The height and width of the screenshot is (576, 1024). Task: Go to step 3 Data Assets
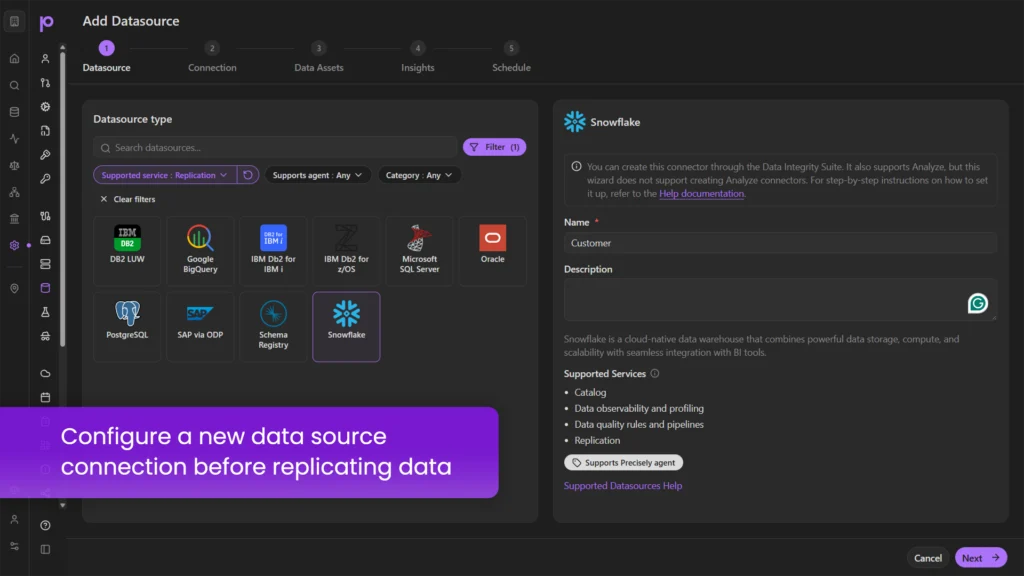(319, 57)
